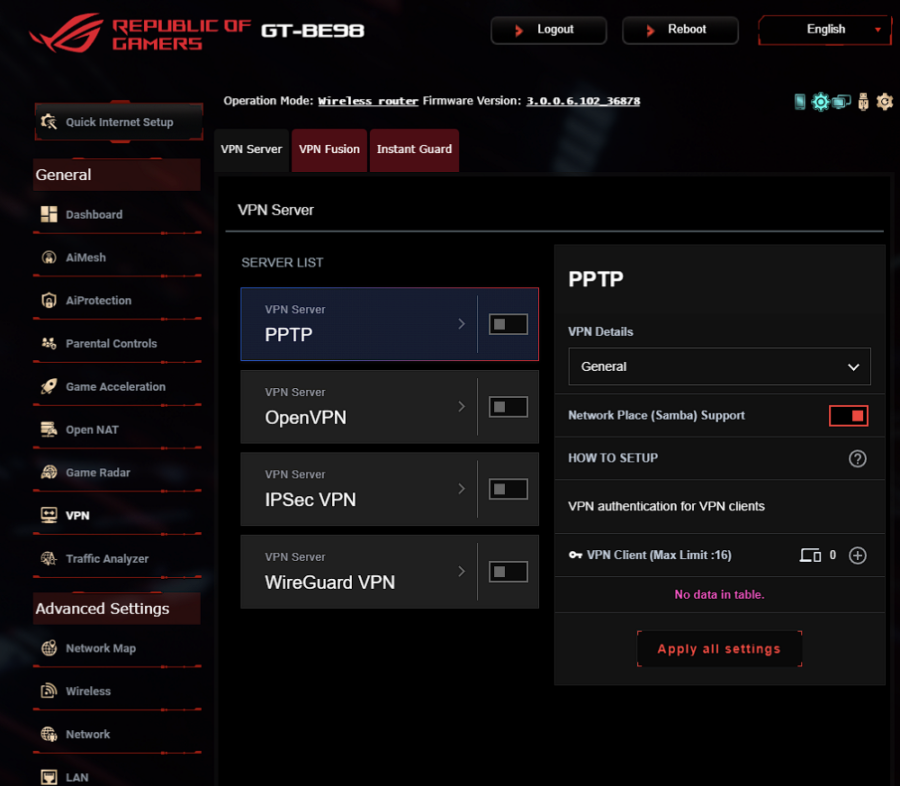Click the Parental Controls family icon
The image size is (900, 786).
pos(49,343)
